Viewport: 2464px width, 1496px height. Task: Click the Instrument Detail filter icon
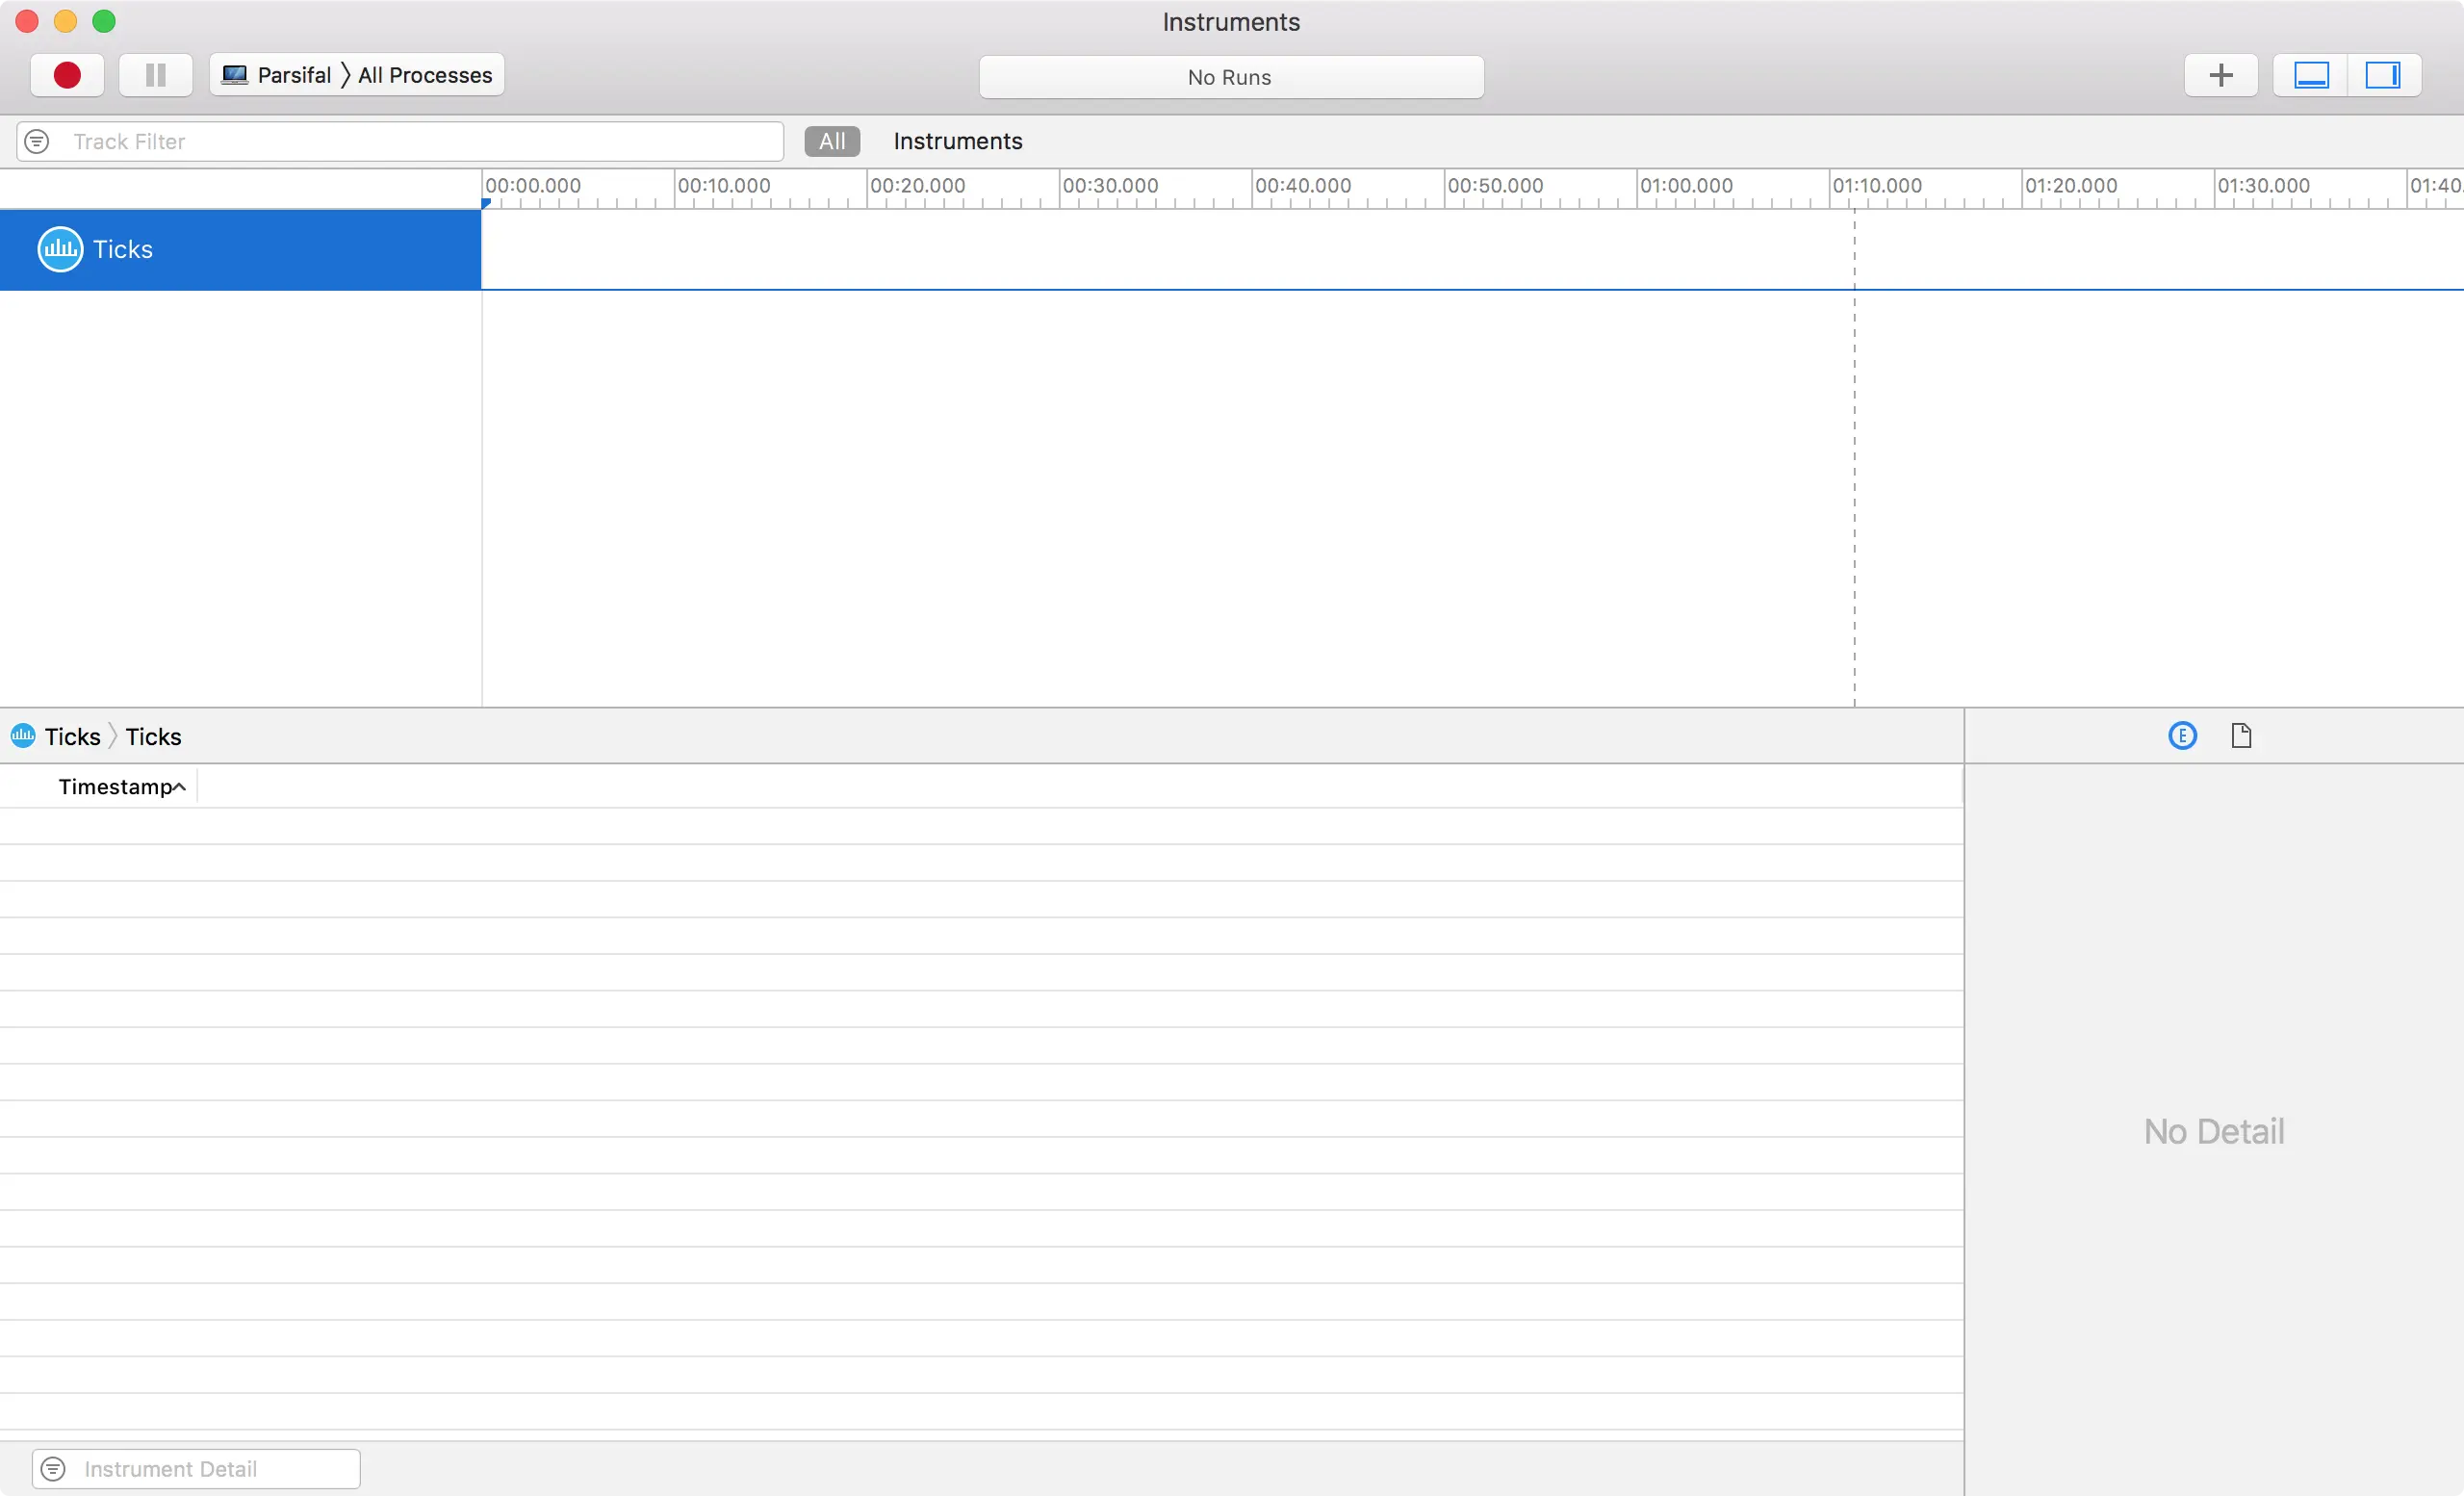[x=53, y=1468]
